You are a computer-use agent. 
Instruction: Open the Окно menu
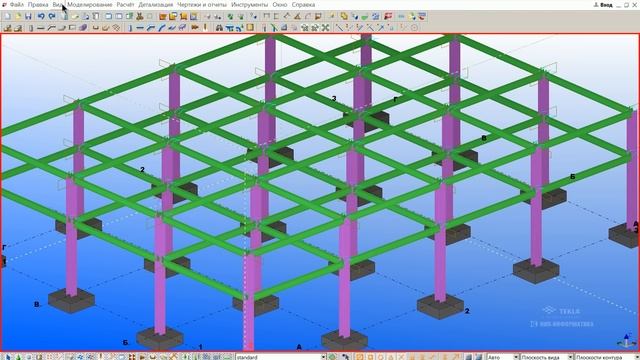(x=280, y=5)
